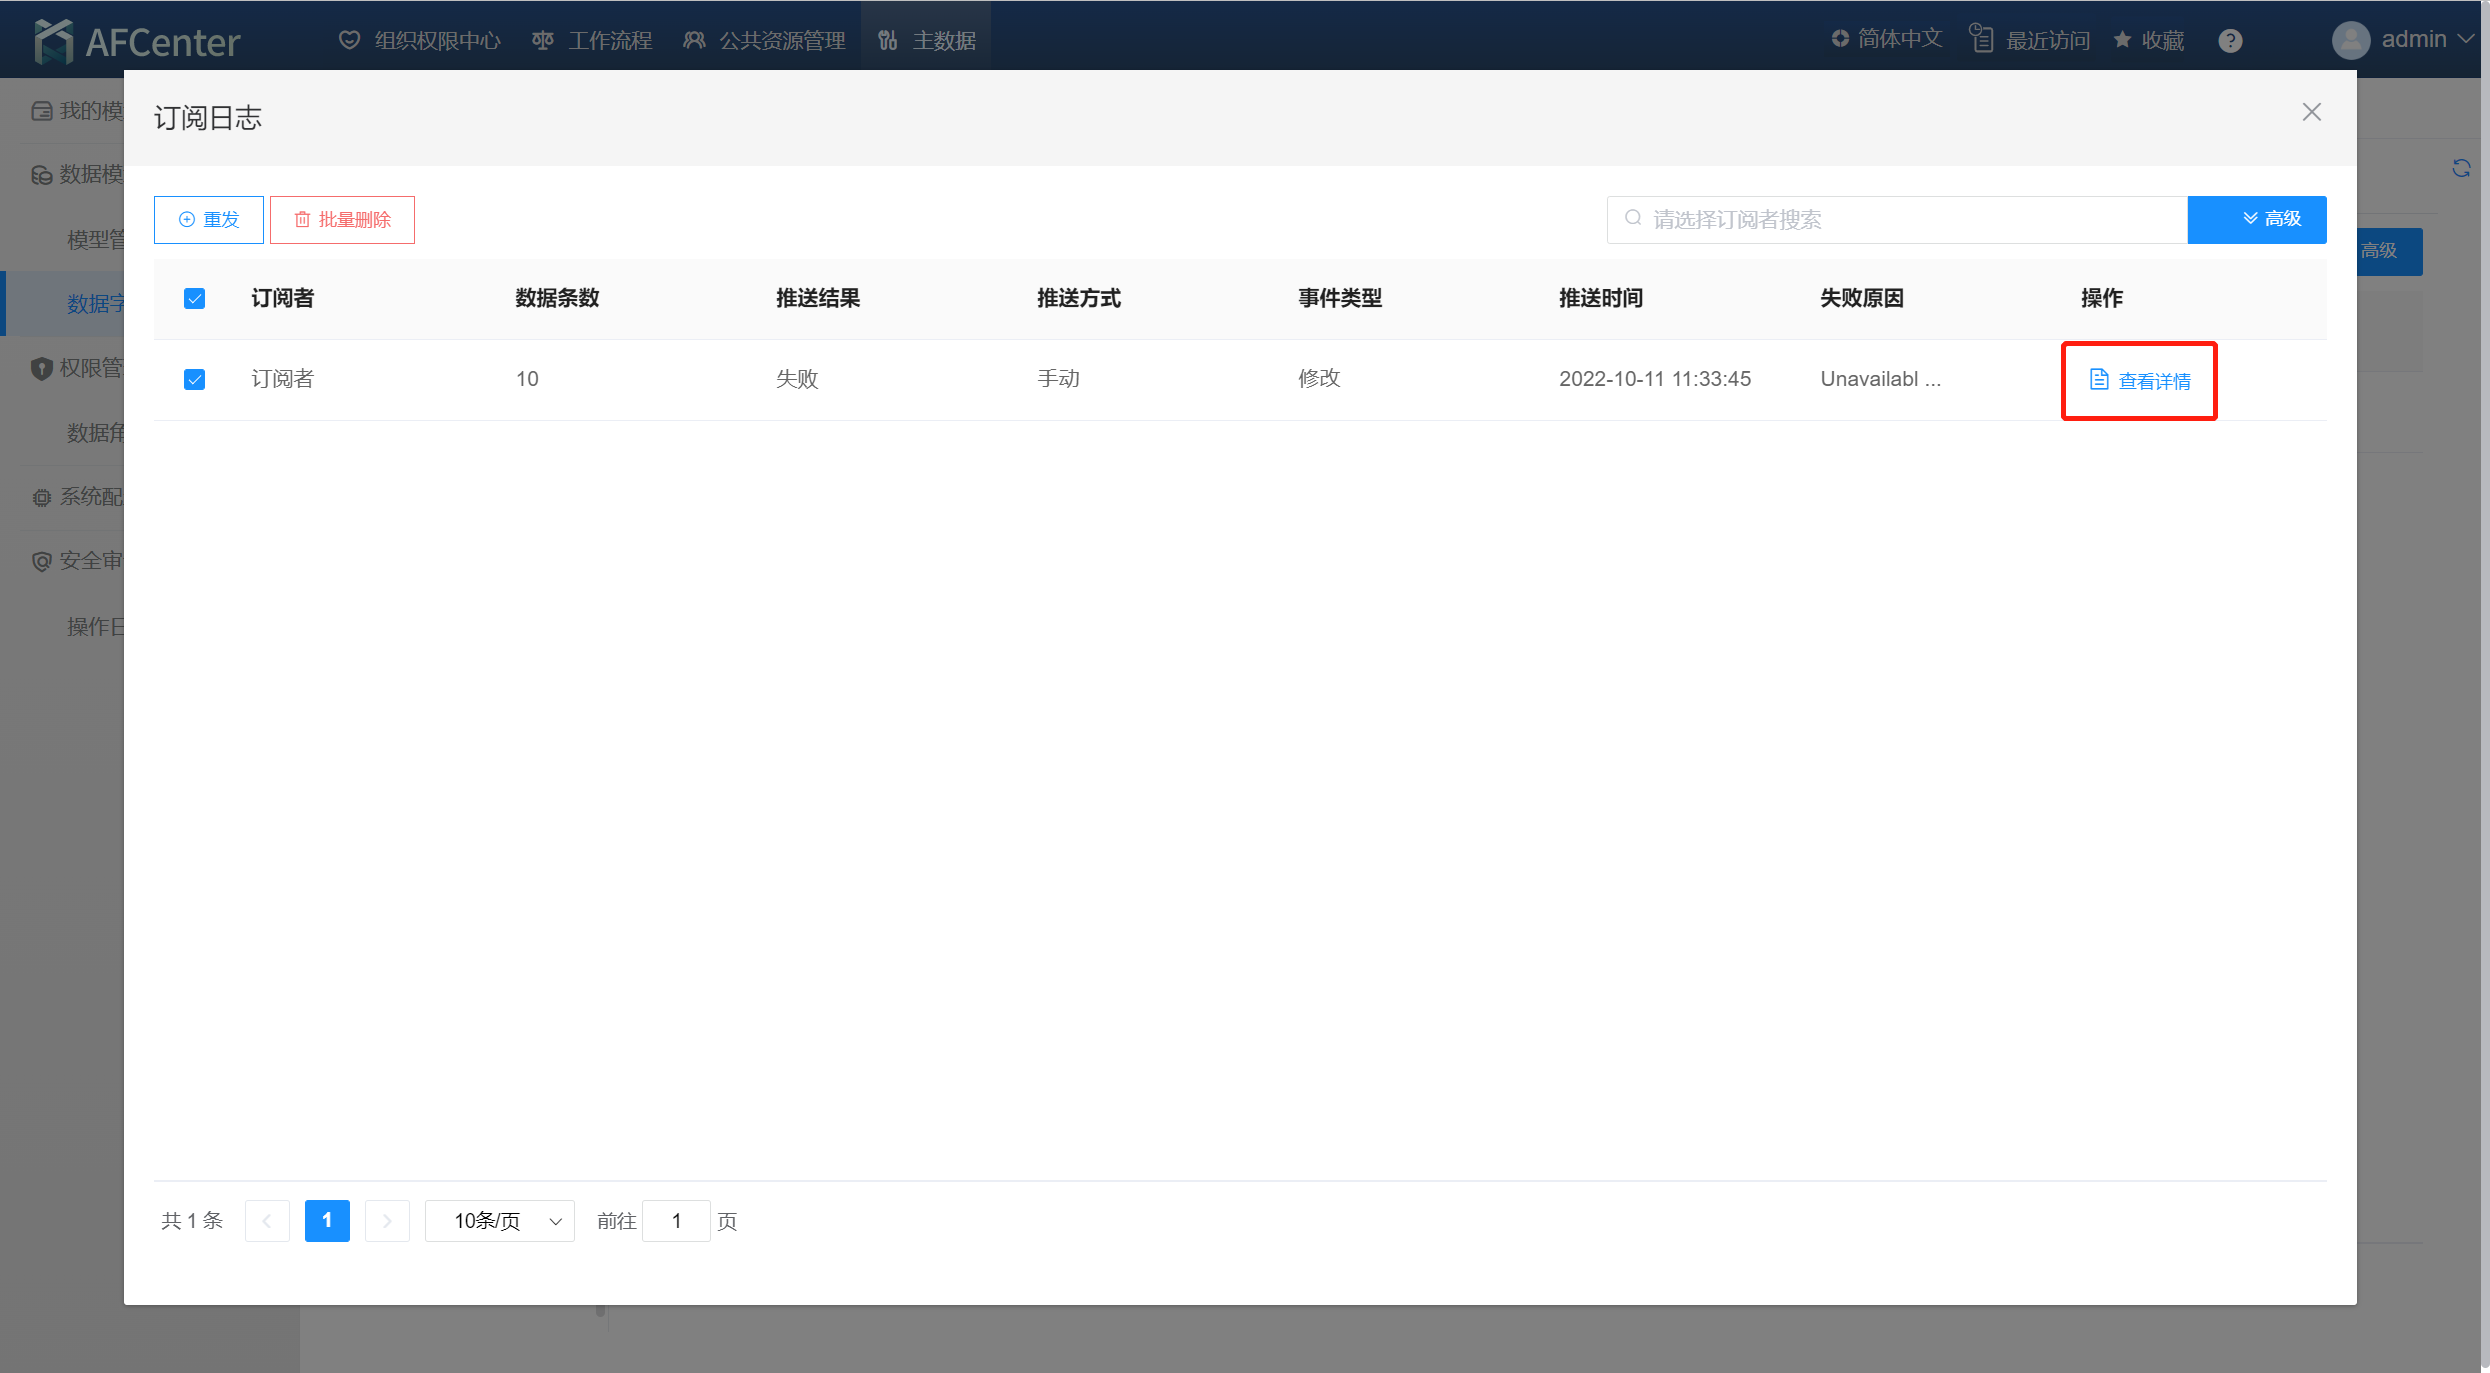Select page 1 in pagination

point(327,1221)
